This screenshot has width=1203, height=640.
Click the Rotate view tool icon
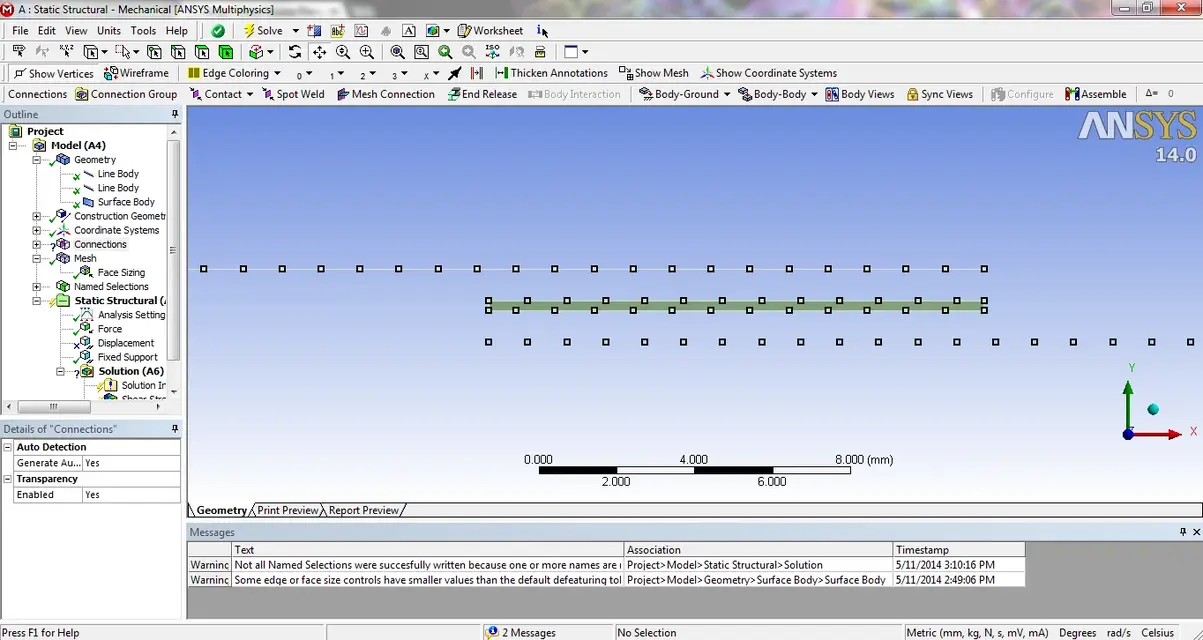click(295, 52)
